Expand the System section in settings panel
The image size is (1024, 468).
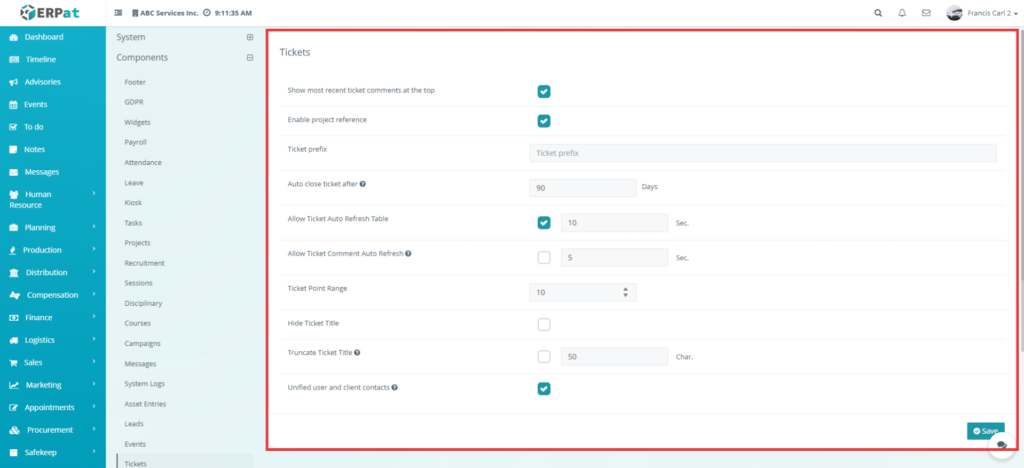pyautogui.click(x=249, y=37)
